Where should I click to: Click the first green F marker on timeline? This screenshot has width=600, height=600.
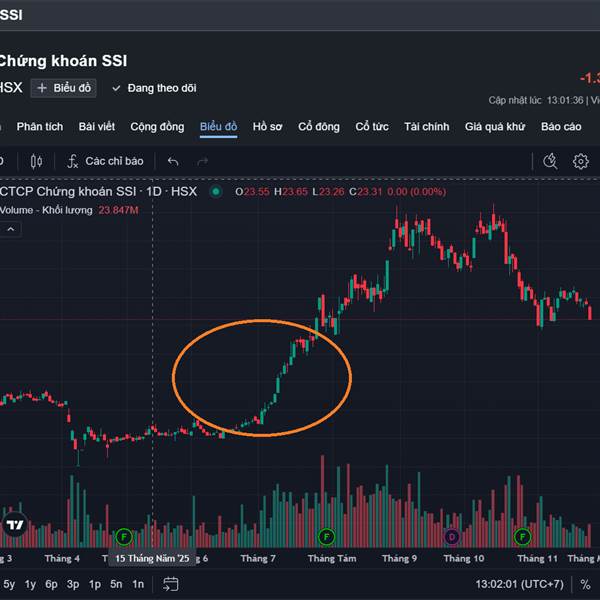[x=124, y=537]
